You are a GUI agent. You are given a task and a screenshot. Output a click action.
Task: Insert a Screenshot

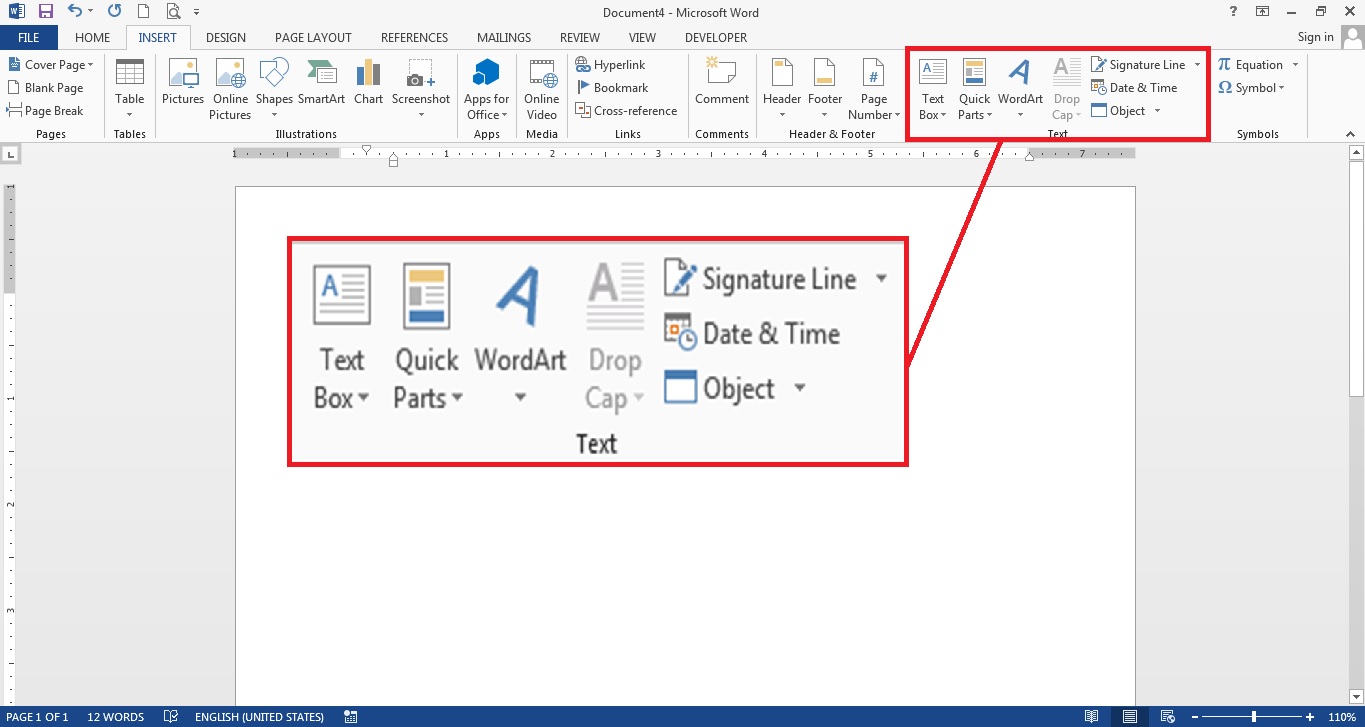tap(420, 88)
